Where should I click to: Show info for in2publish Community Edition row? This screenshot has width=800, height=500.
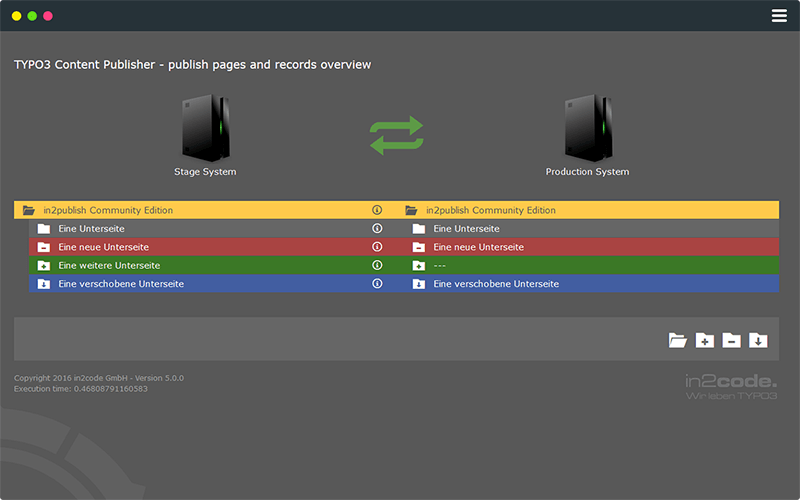[x=377, y=210]
